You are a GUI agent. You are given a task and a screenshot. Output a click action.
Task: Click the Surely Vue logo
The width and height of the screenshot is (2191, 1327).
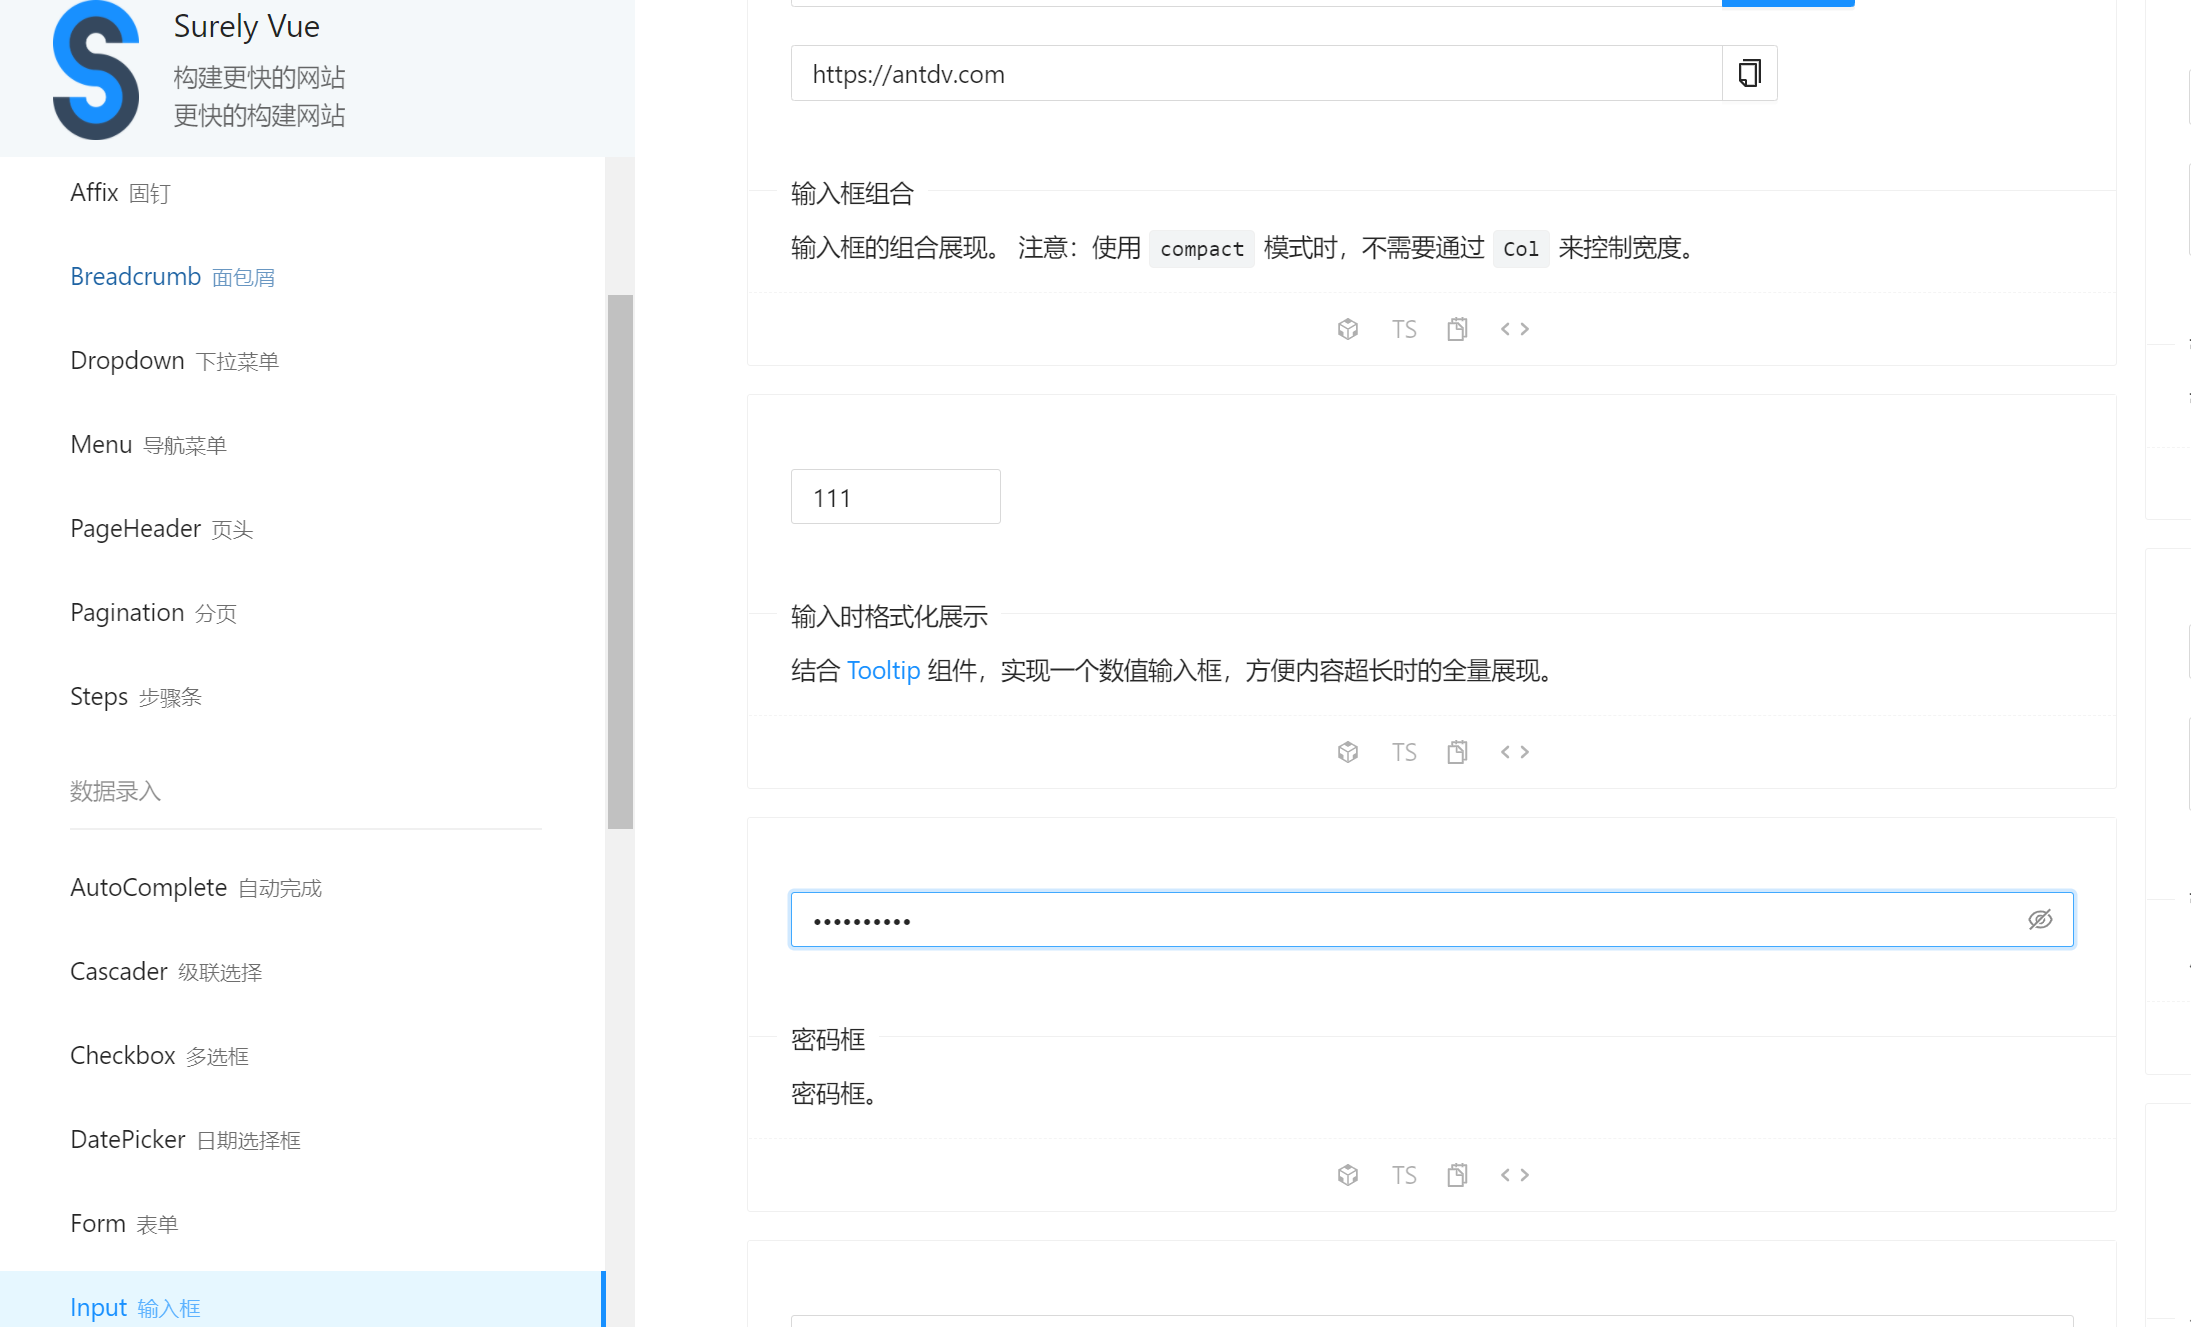(95, 70)
